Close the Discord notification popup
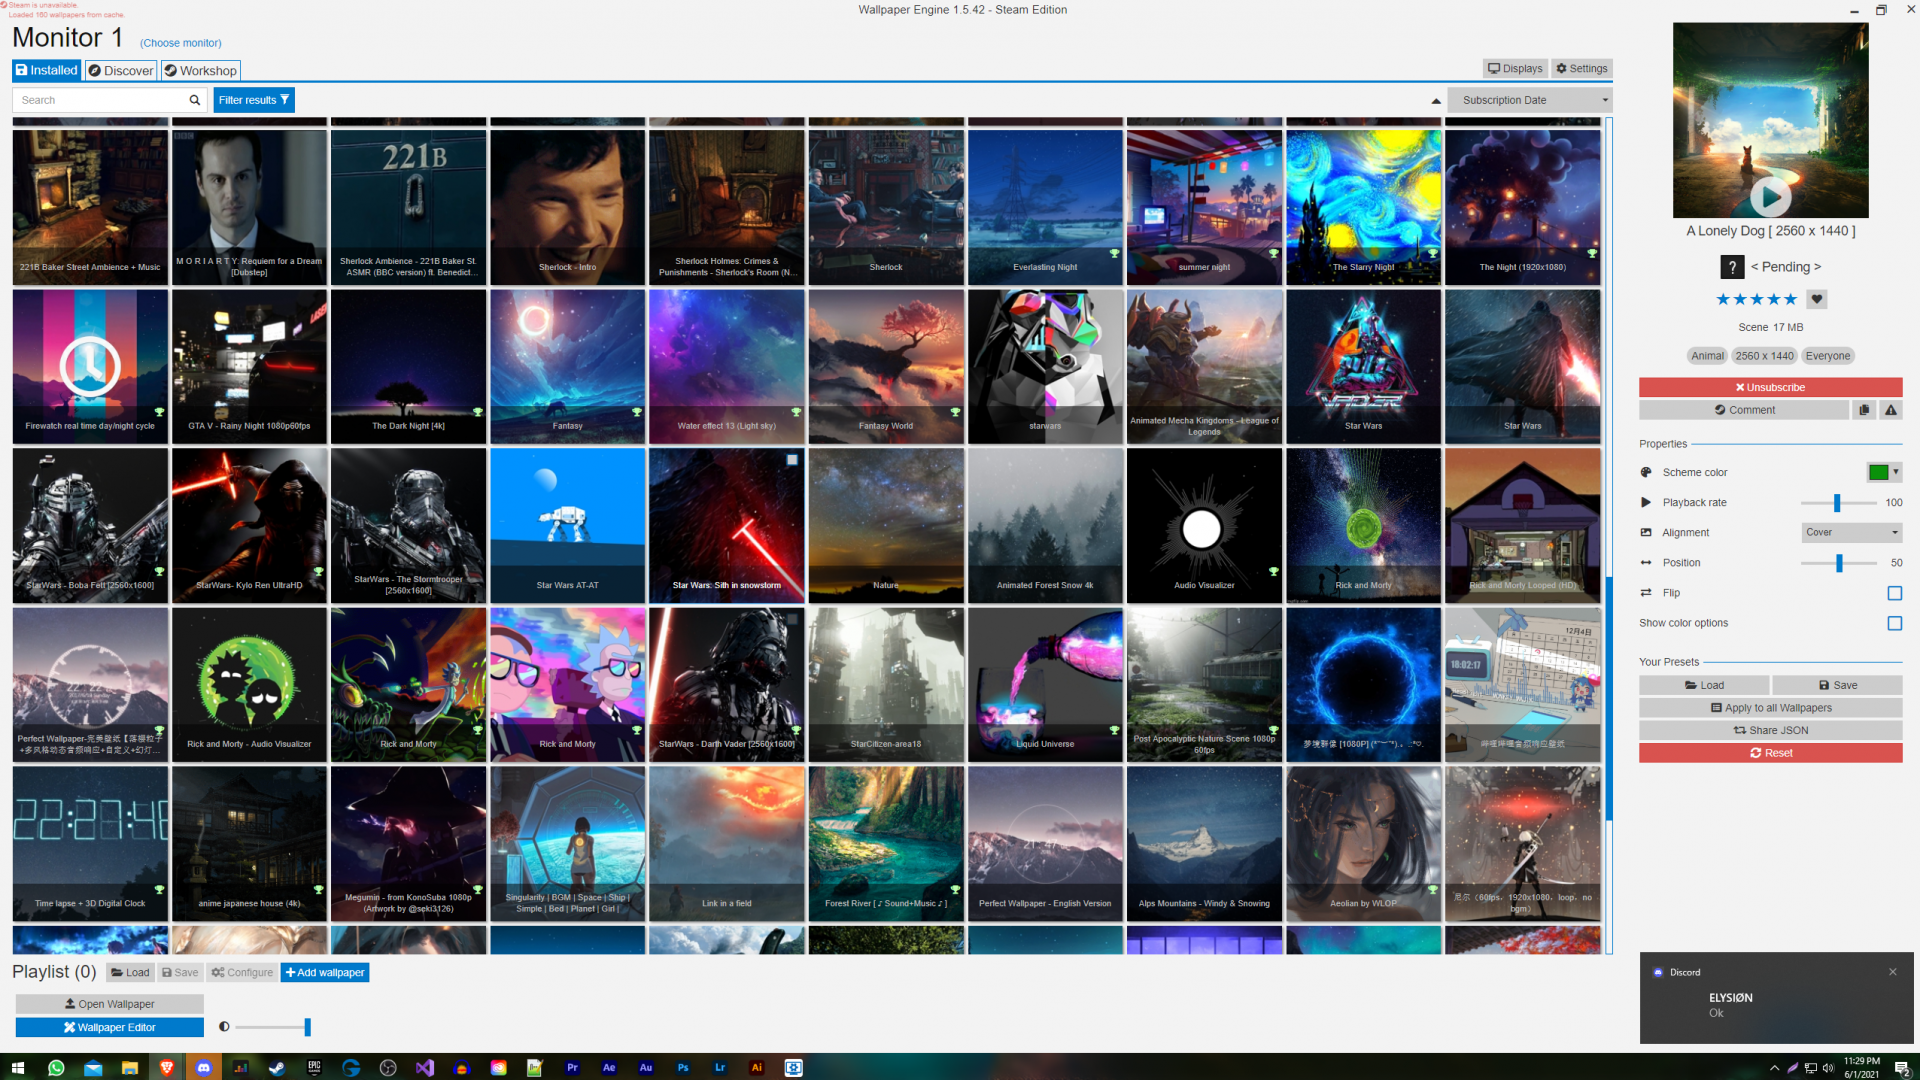1920x1080 pixels. pos(1892,972)
